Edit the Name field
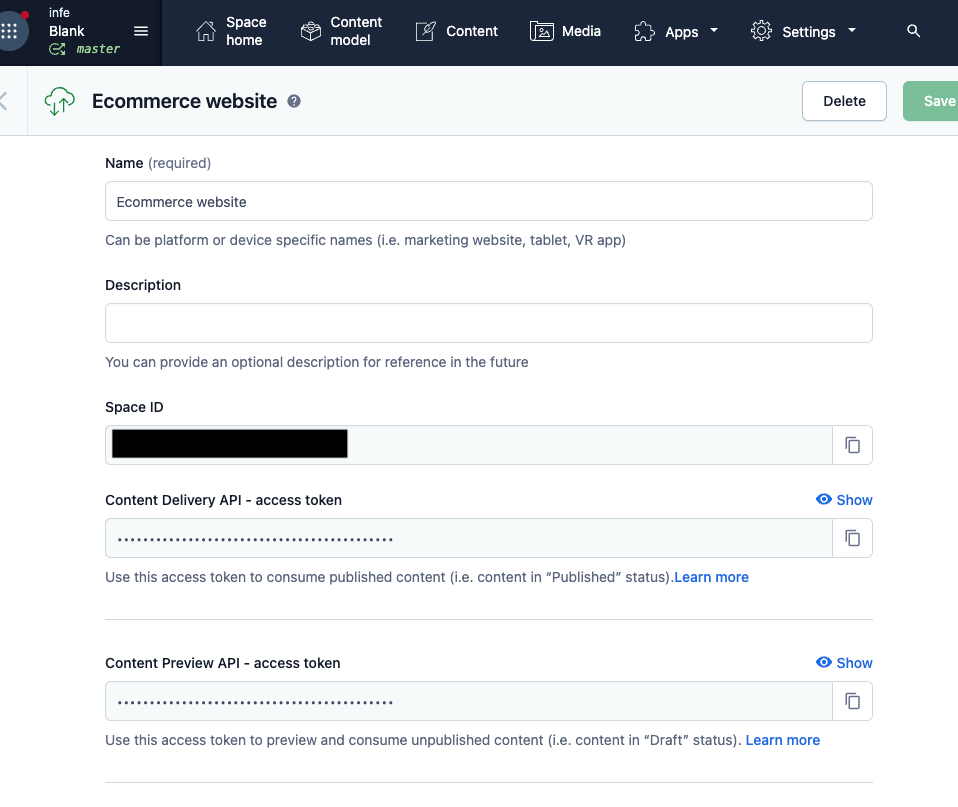This screenshot has width=958, height=807. 489,201
